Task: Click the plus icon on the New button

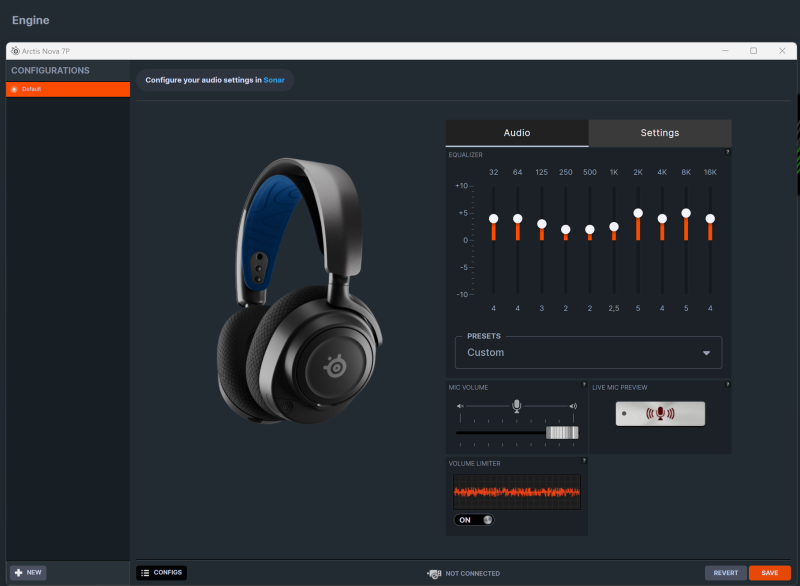Action: point(19,573)
